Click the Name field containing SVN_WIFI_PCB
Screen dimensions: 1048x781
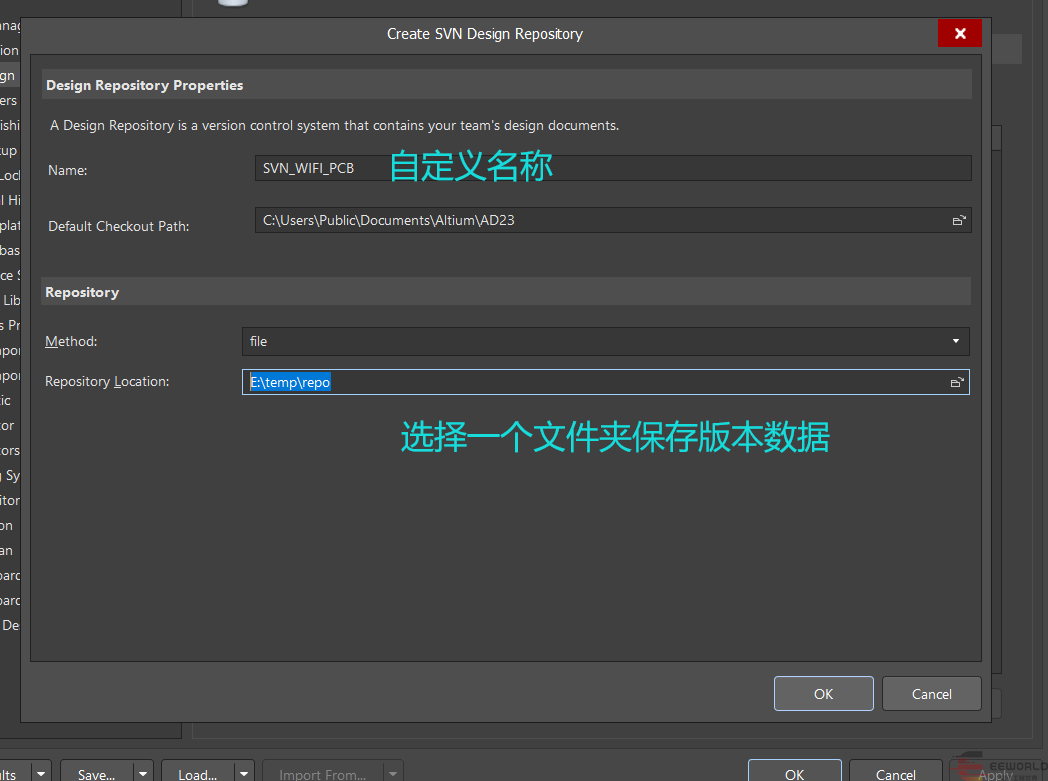pyautogui.click(x=612, y=168)
